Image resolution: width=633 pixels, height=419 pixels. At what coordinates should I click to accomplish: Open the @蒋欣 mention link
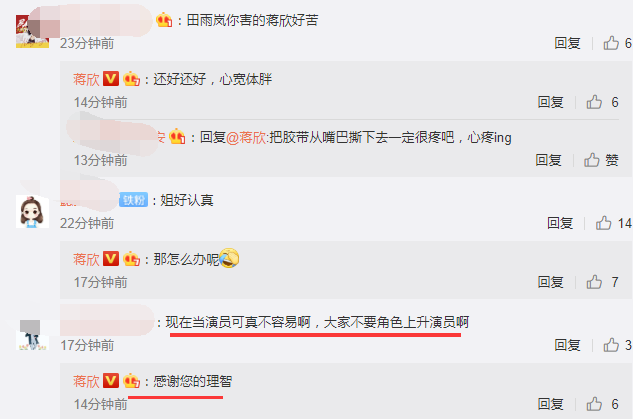pyautogui.click(x=246, y=138)
